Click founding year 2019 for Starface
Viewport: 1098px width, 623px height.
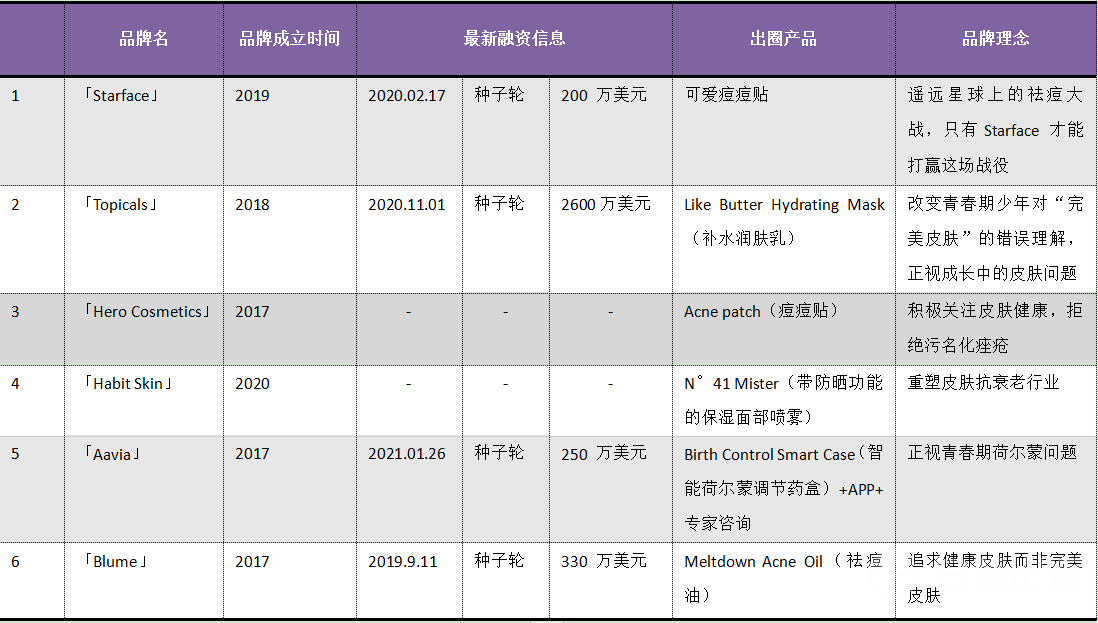pyautogui.click(x=252, y=95)
